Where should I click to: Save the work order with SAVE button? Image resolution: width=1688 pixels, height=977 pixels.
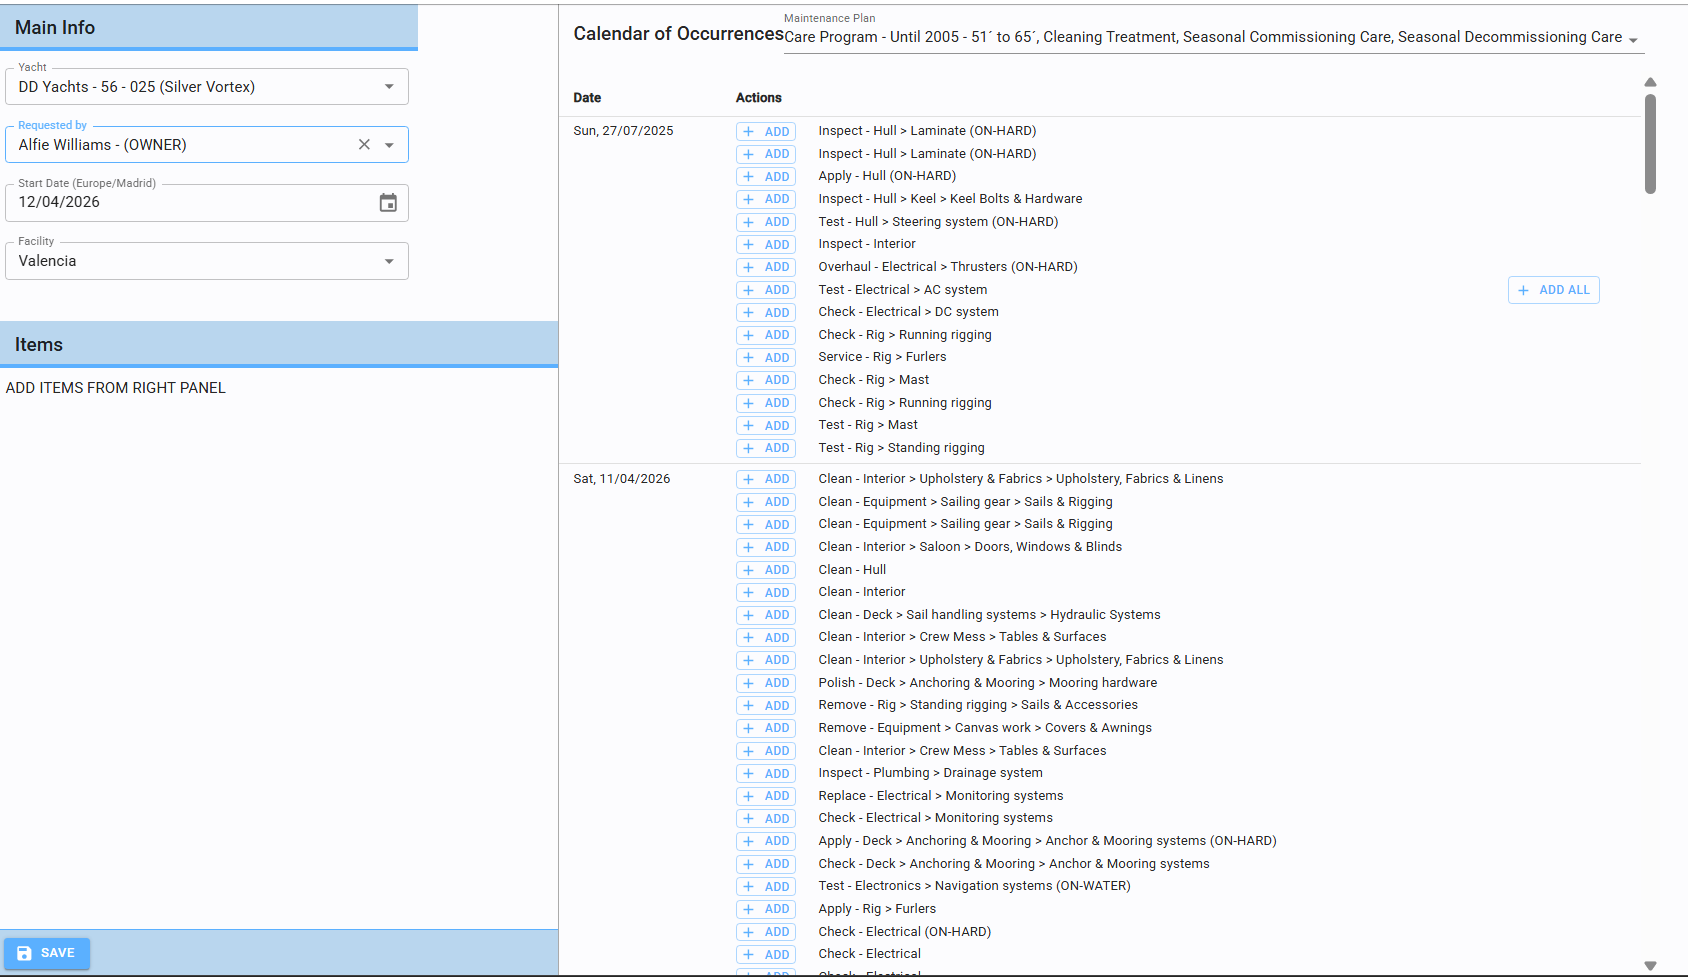(x=47, y=953)
